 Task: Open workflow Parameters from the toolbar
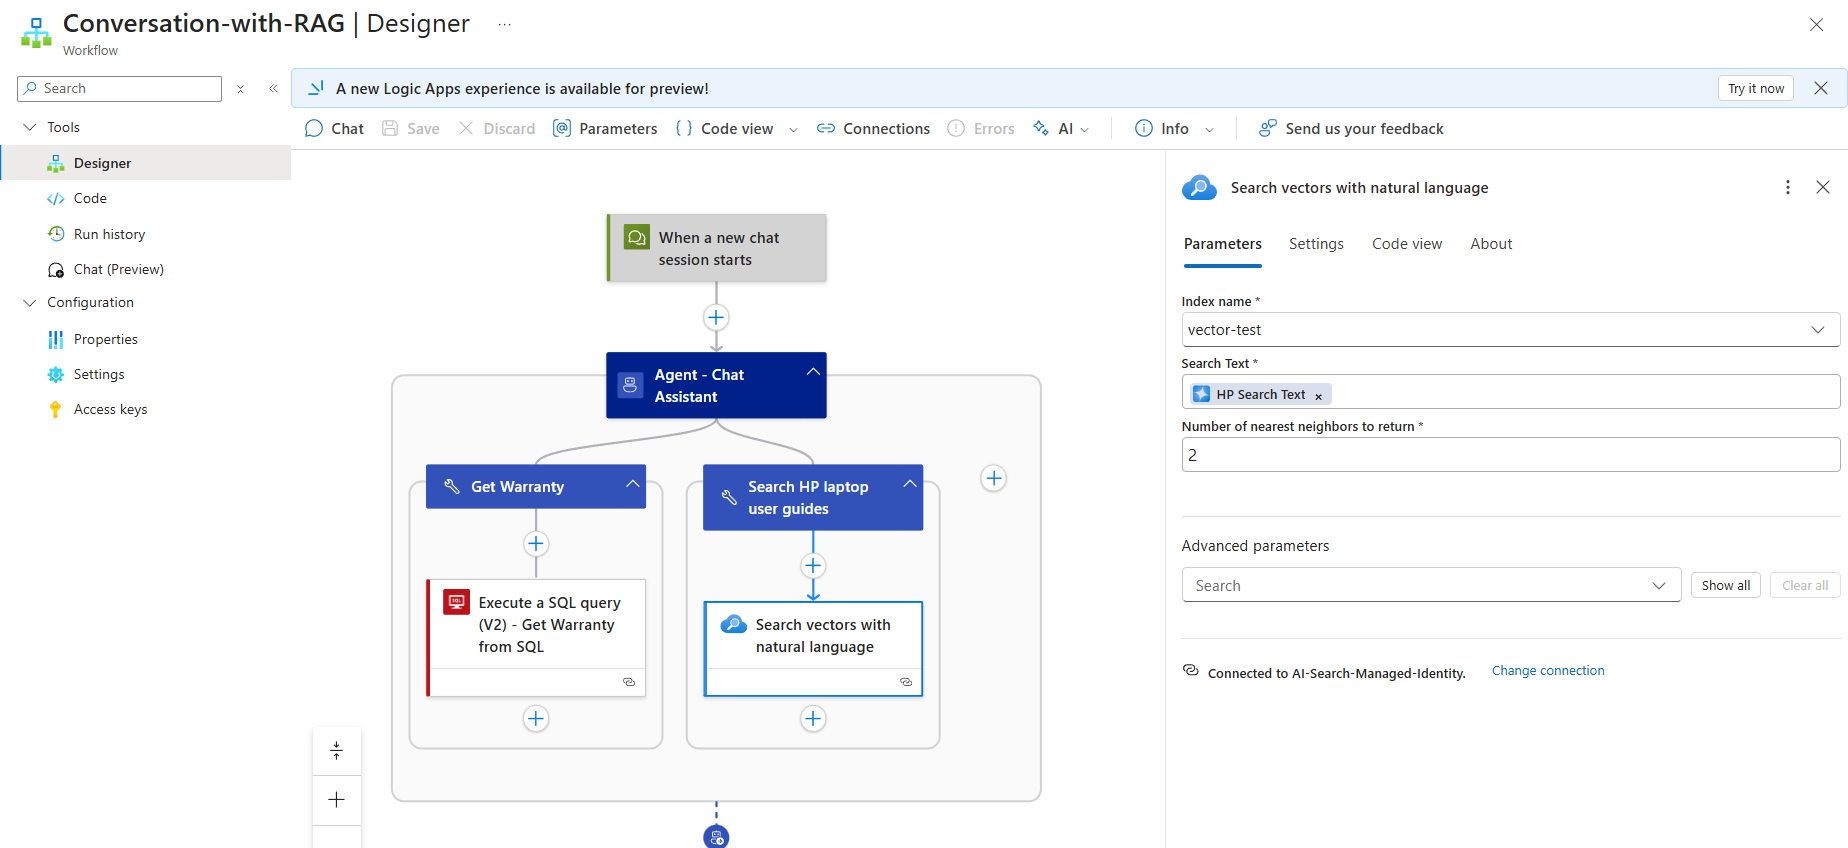tap(605, 129)
